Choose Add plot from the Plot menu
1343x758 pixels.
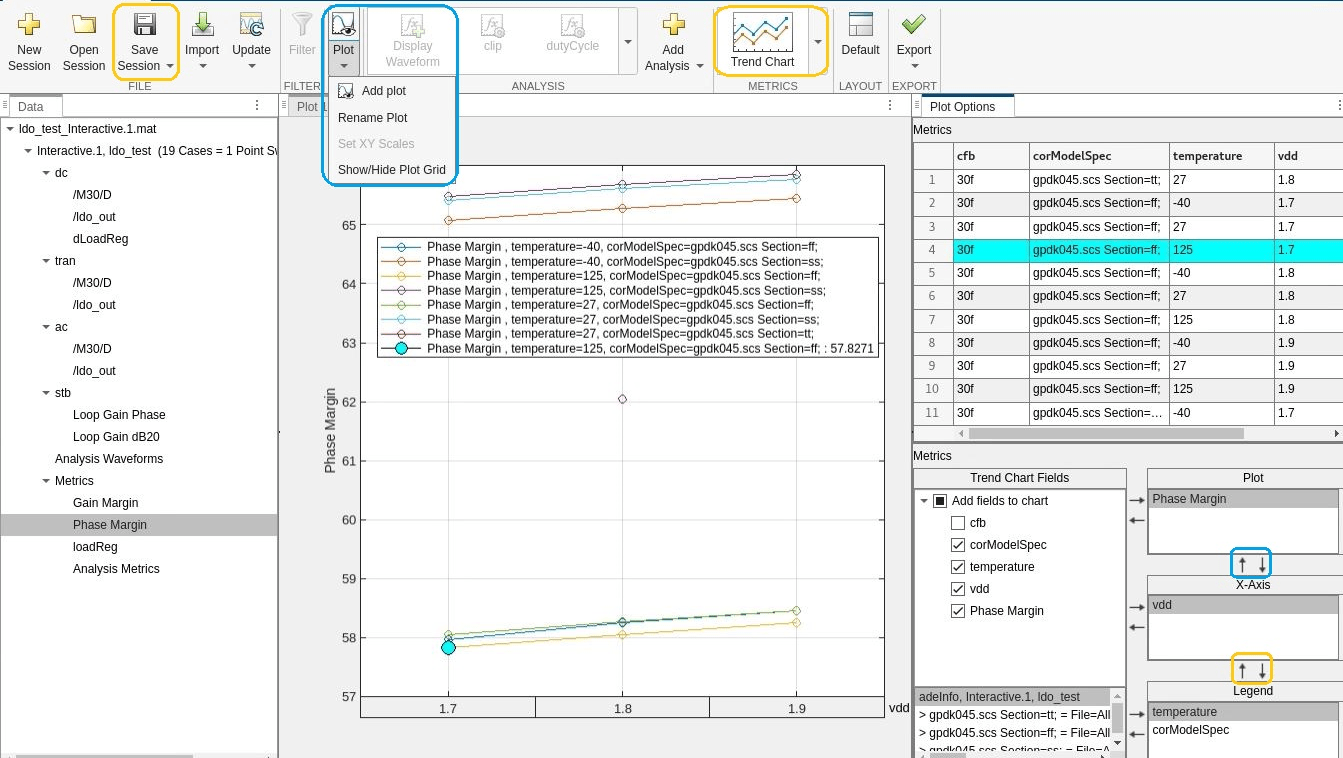click(383, 91)
